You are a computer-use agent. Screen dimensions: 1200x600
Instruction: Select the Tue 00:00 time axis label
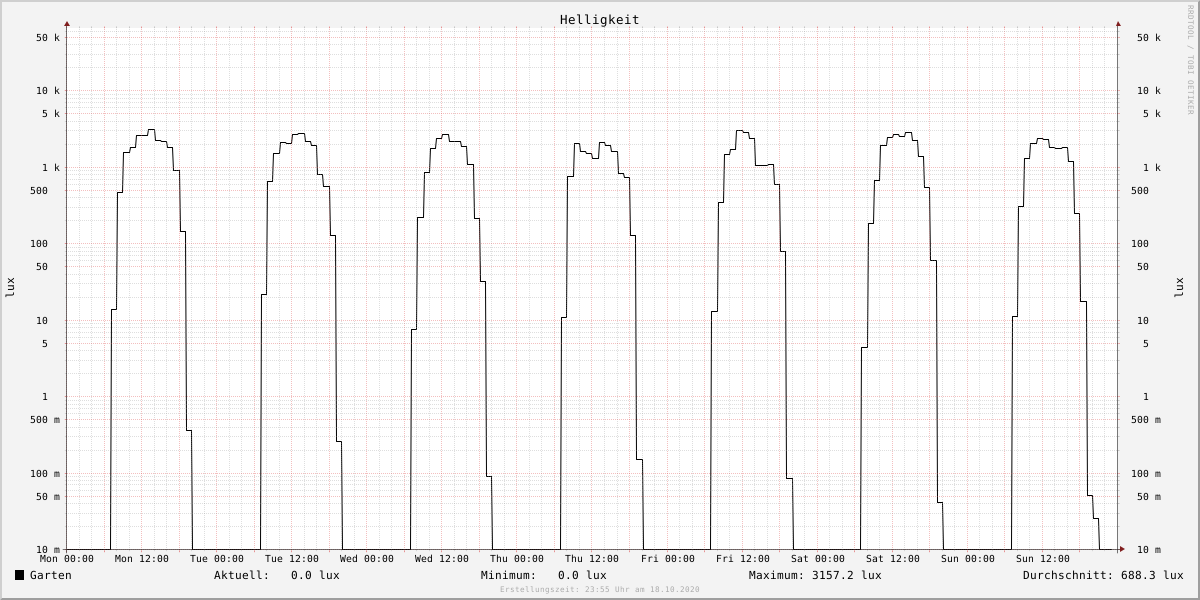(x=217, y=559)
